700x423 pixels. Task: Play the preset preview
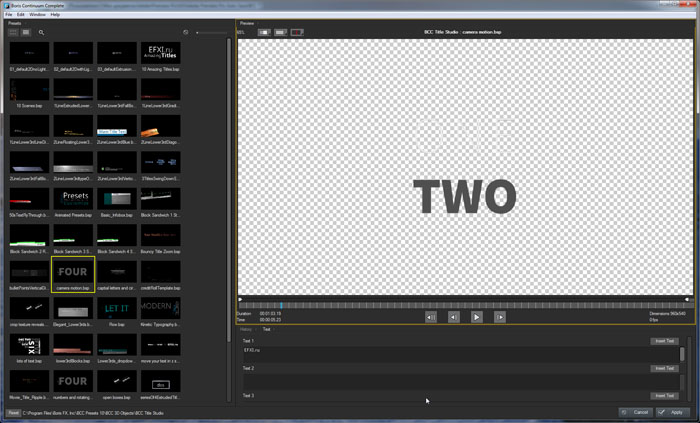[476, 317]
